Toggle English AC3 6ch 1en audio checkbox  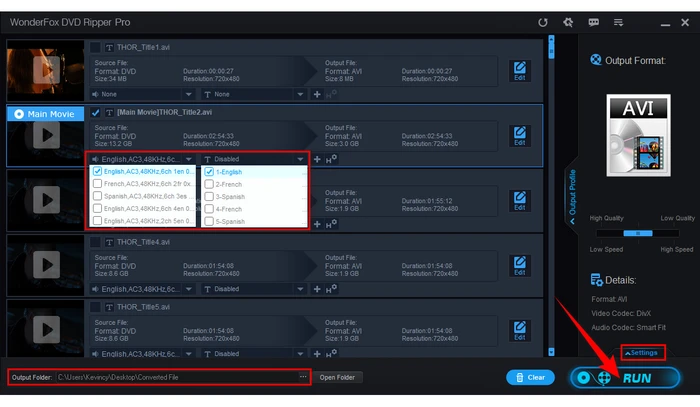[97, 171]
